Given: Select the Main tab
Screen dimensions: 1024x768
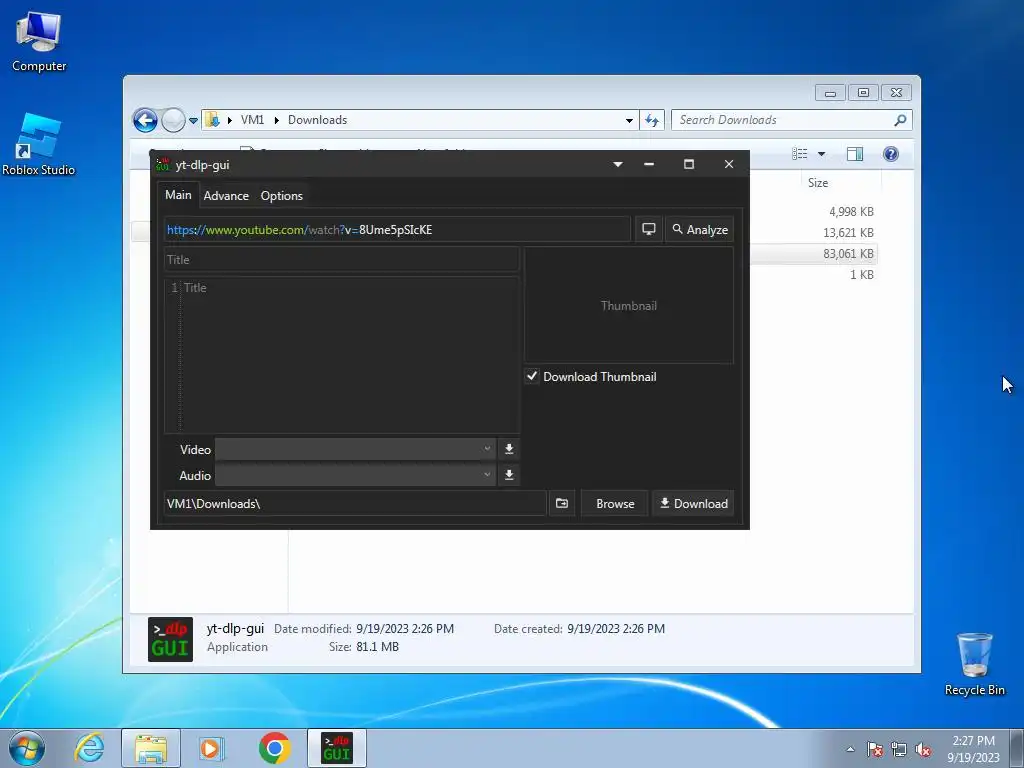Looking at the screenshot, I should pyautogui.click(x=178, y=195).
